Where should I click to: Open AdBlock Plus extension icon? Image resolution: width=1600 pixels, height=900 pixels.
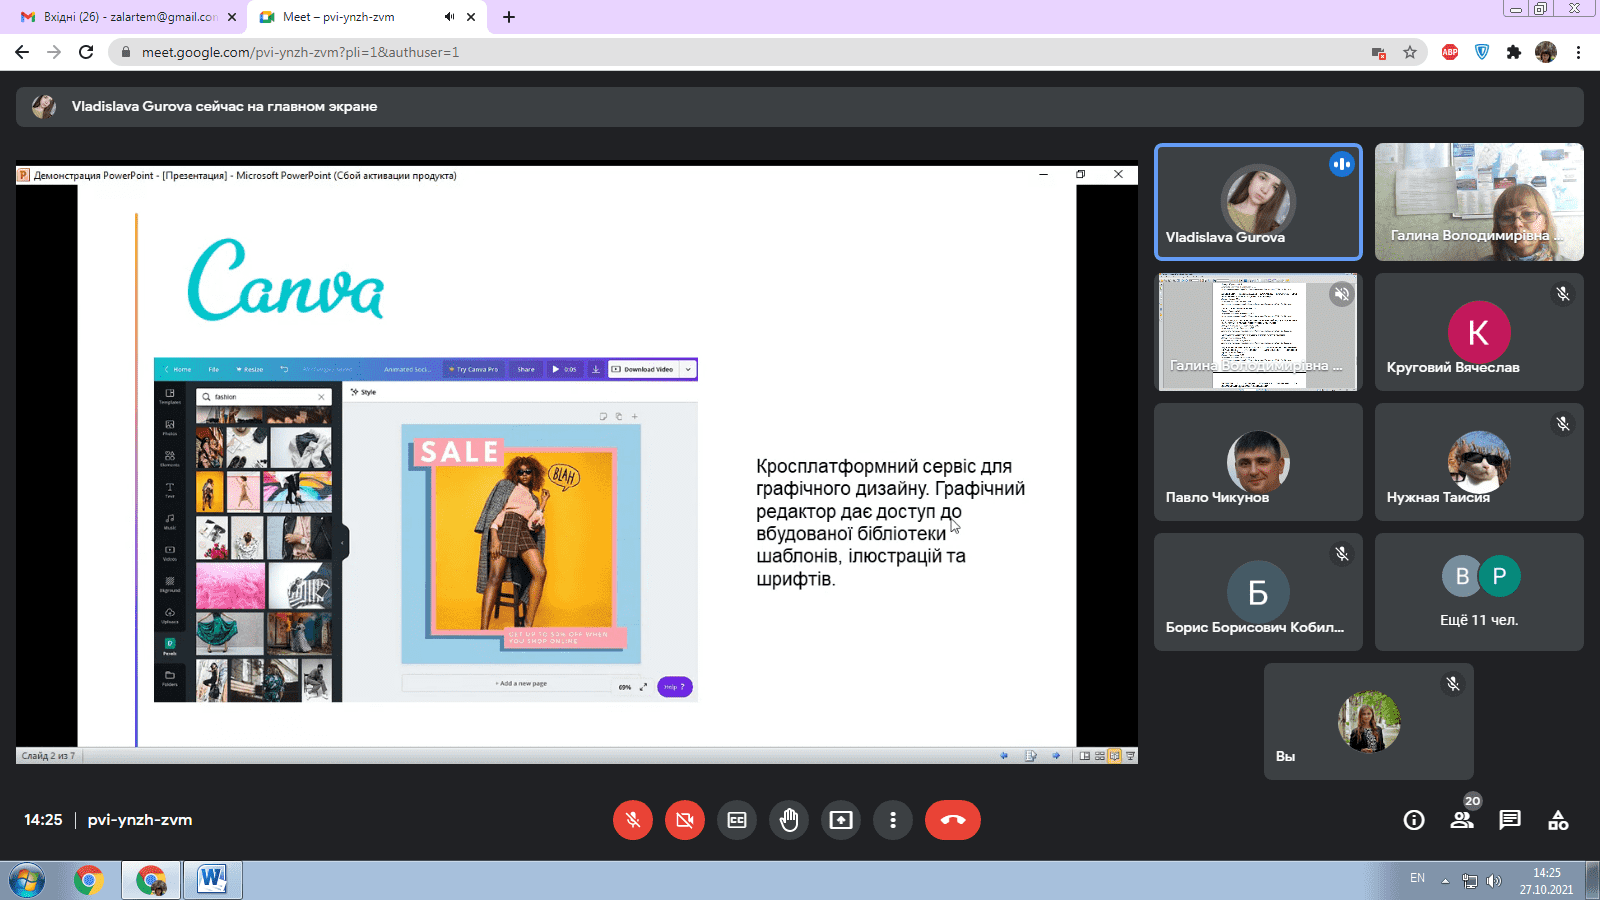tap(1450, 52)
